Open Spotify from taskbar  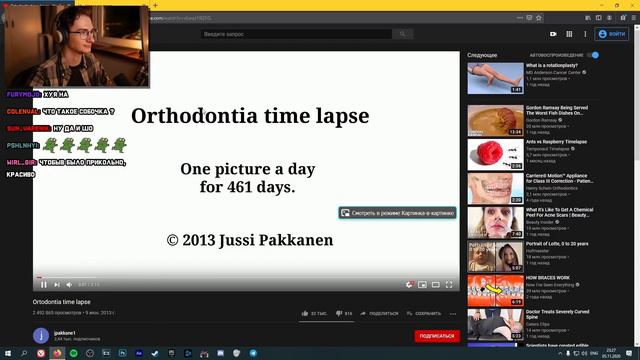(73, 353)
